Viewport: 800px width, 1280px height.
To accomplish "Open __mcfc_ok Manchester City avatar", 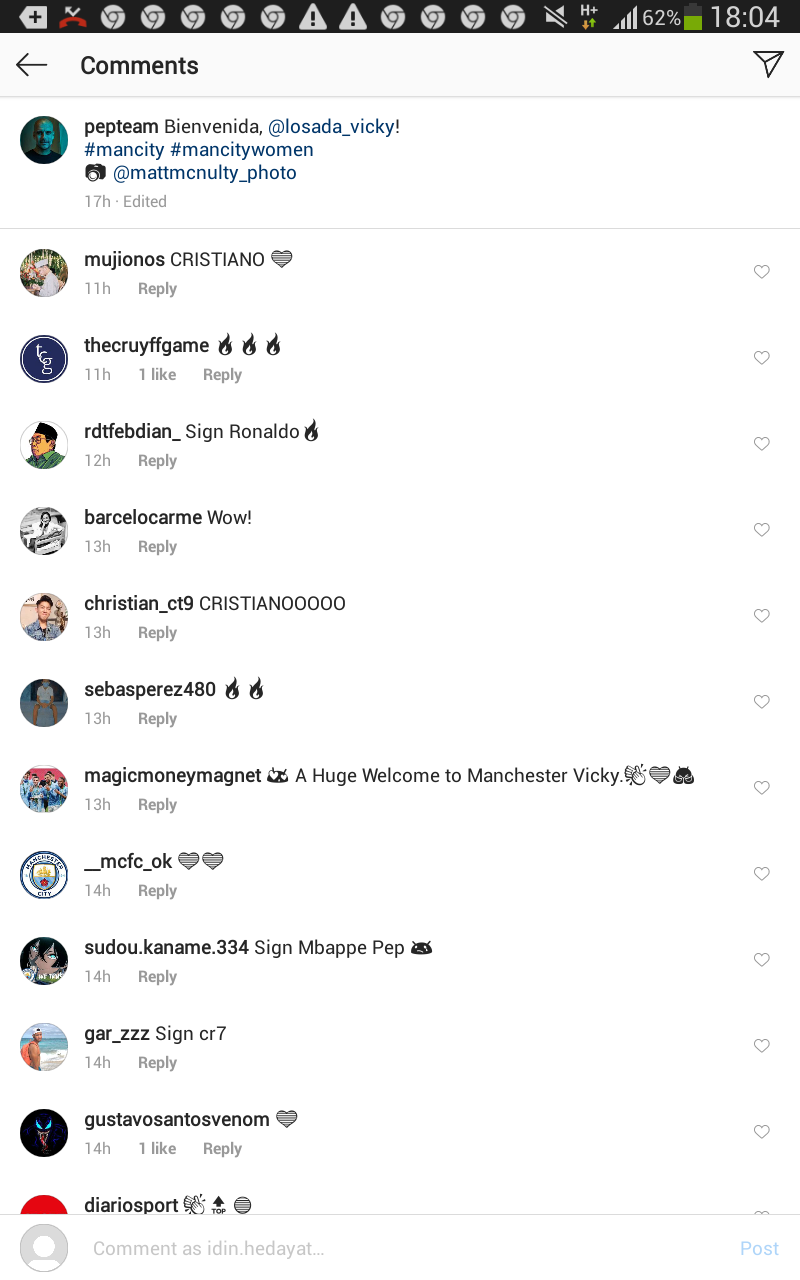I will click(x=44, y=876).
